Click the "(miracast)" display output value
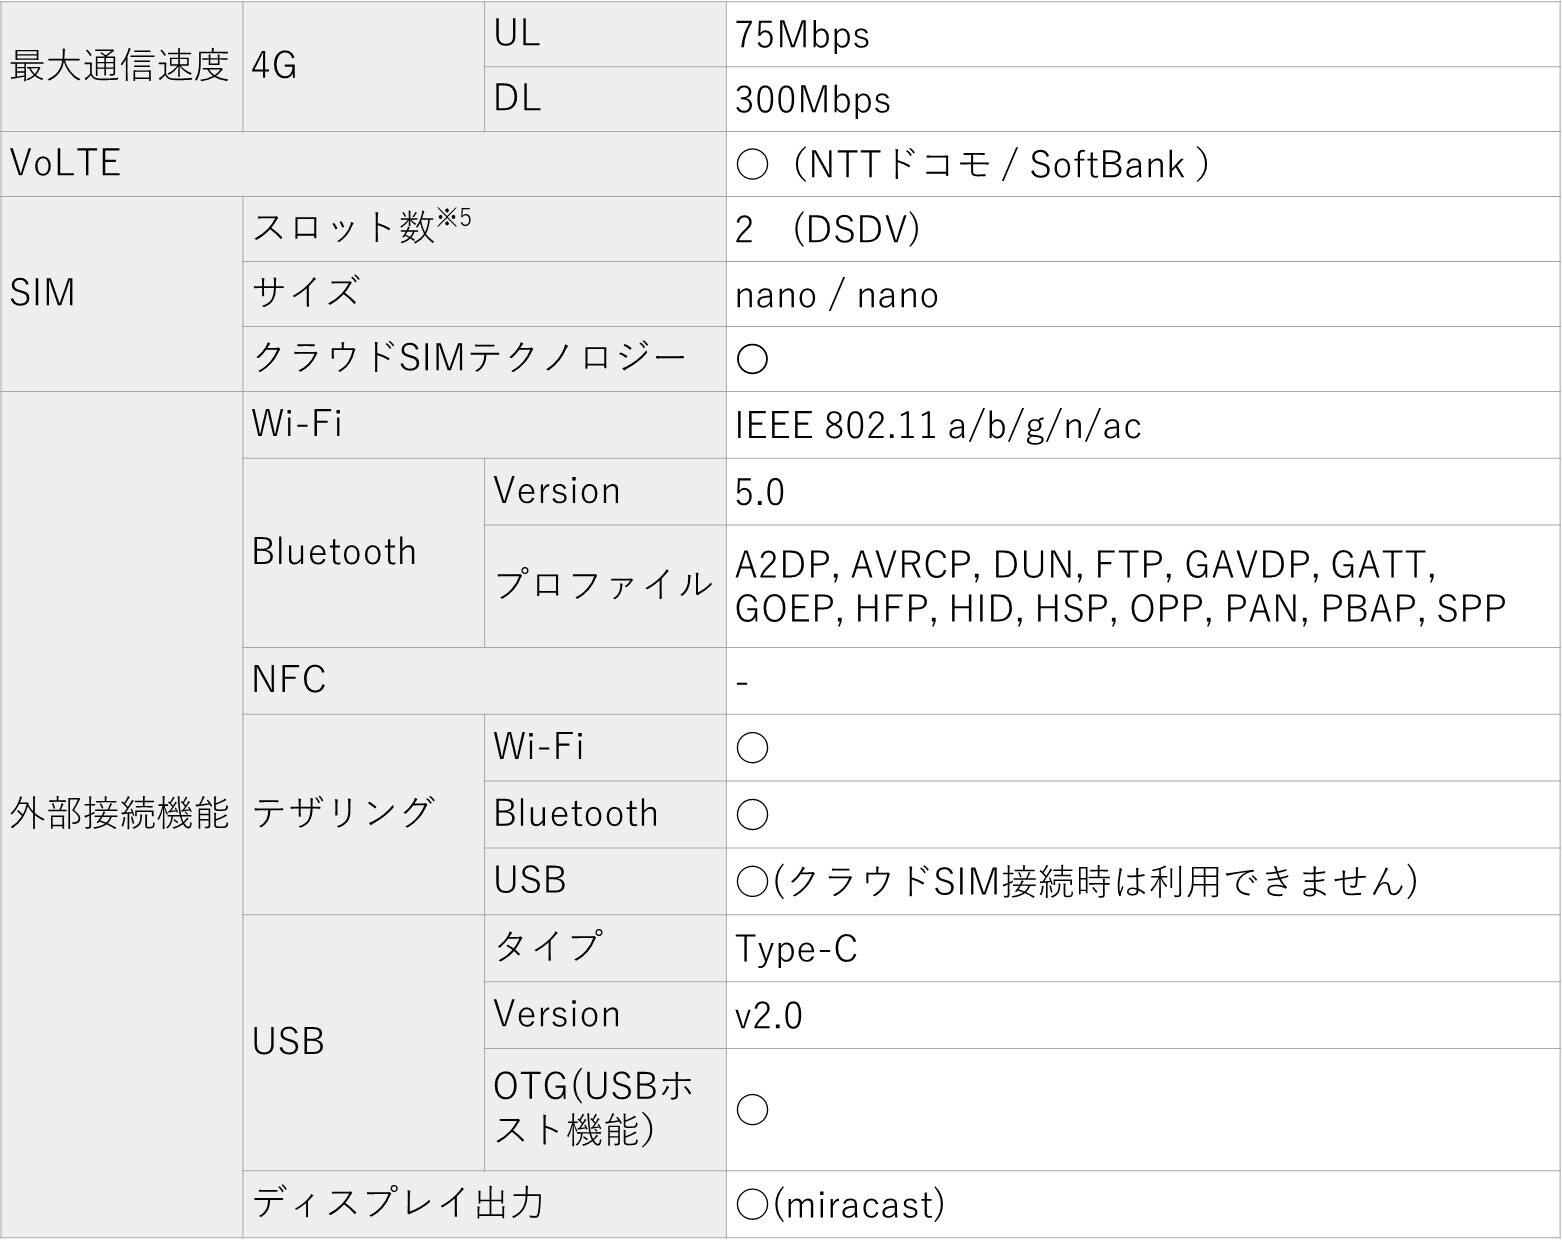This screenshot has height=1249, width=1562. (858, 1205)
